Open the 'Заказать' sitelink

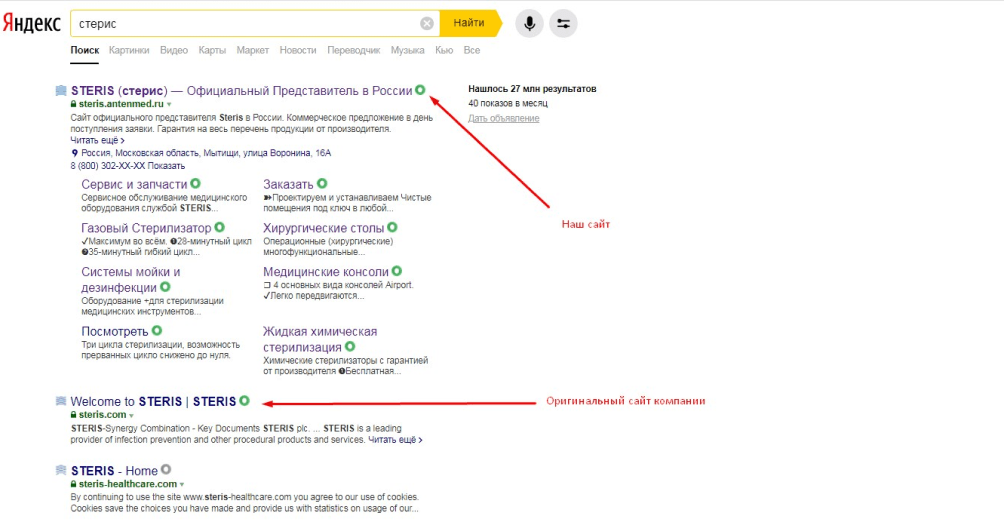click(x=288, y=184)
